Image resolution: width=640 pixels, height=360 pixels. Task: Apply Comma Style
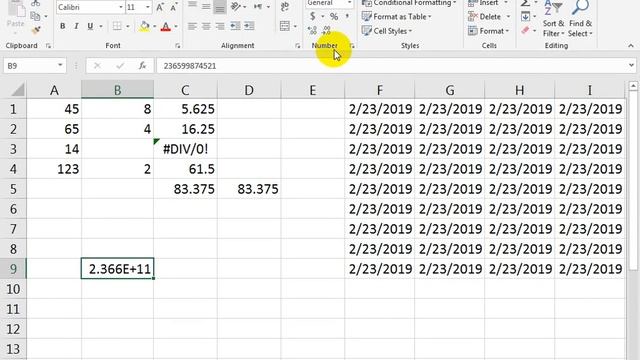pyautogui.click(x=347, y=16)
